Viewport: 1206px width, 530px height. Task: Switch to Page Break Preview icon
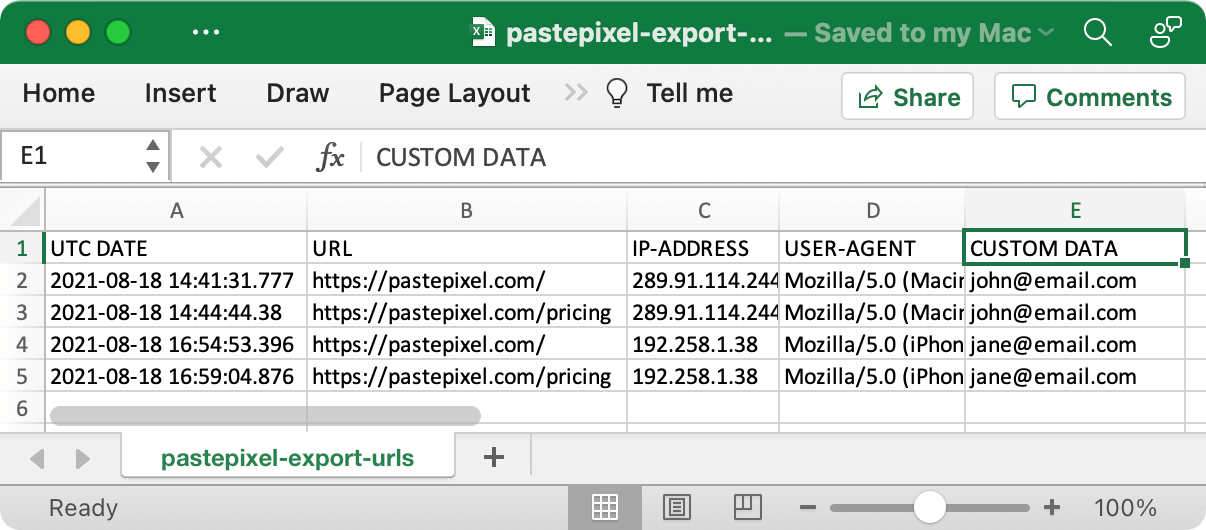pos(748,507)
